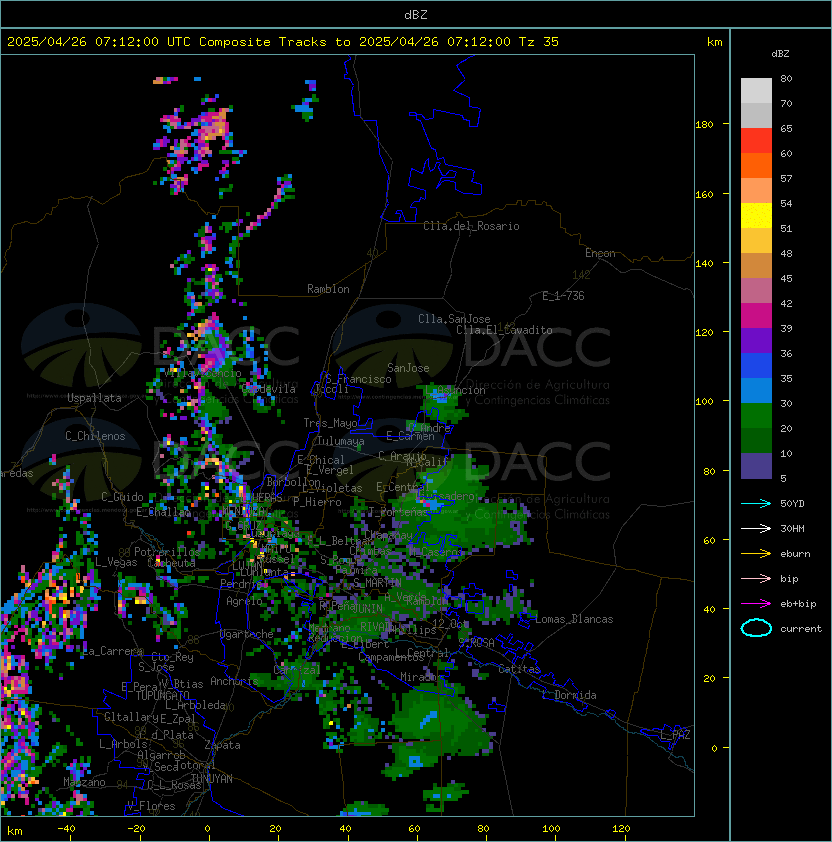Pick the bright yellow 54-51 dBZ swatch
Image resolution: width=832 pixels, height=842 pixels.
click(756, 215)
